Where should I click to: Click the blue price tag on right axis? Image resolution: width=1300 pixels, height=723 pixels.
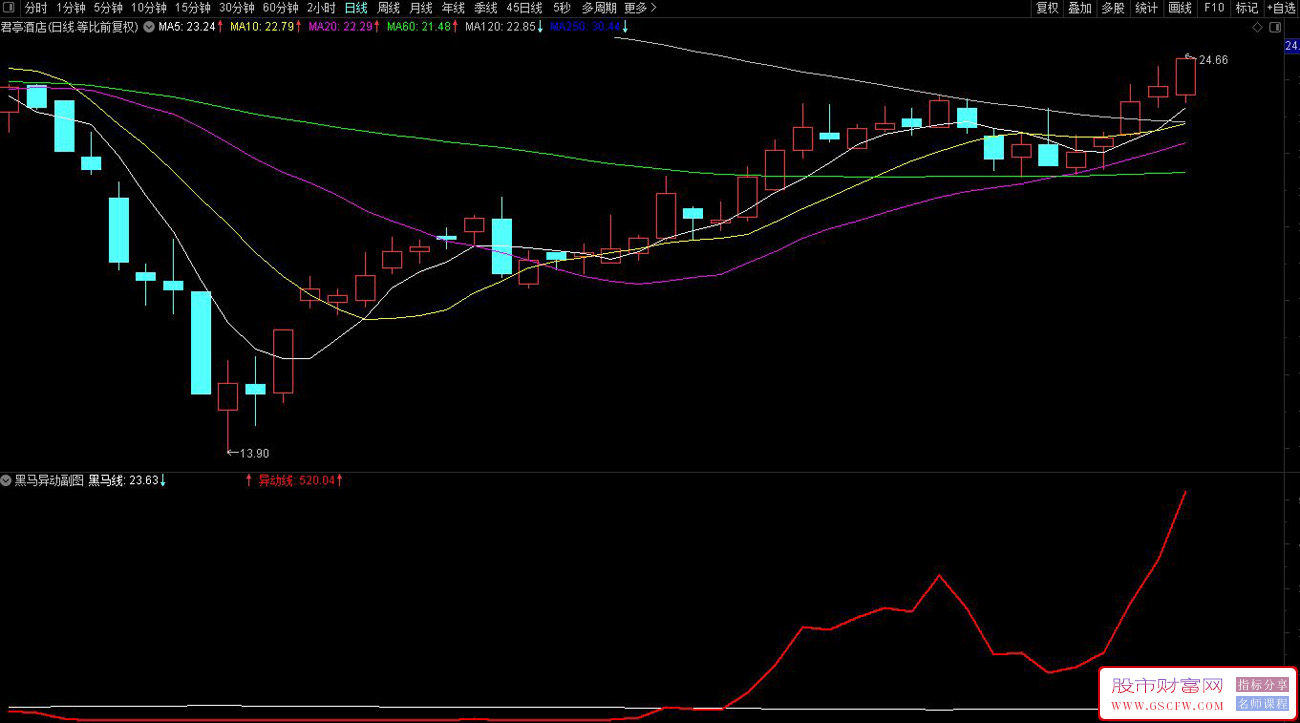tap(1291, 46)
